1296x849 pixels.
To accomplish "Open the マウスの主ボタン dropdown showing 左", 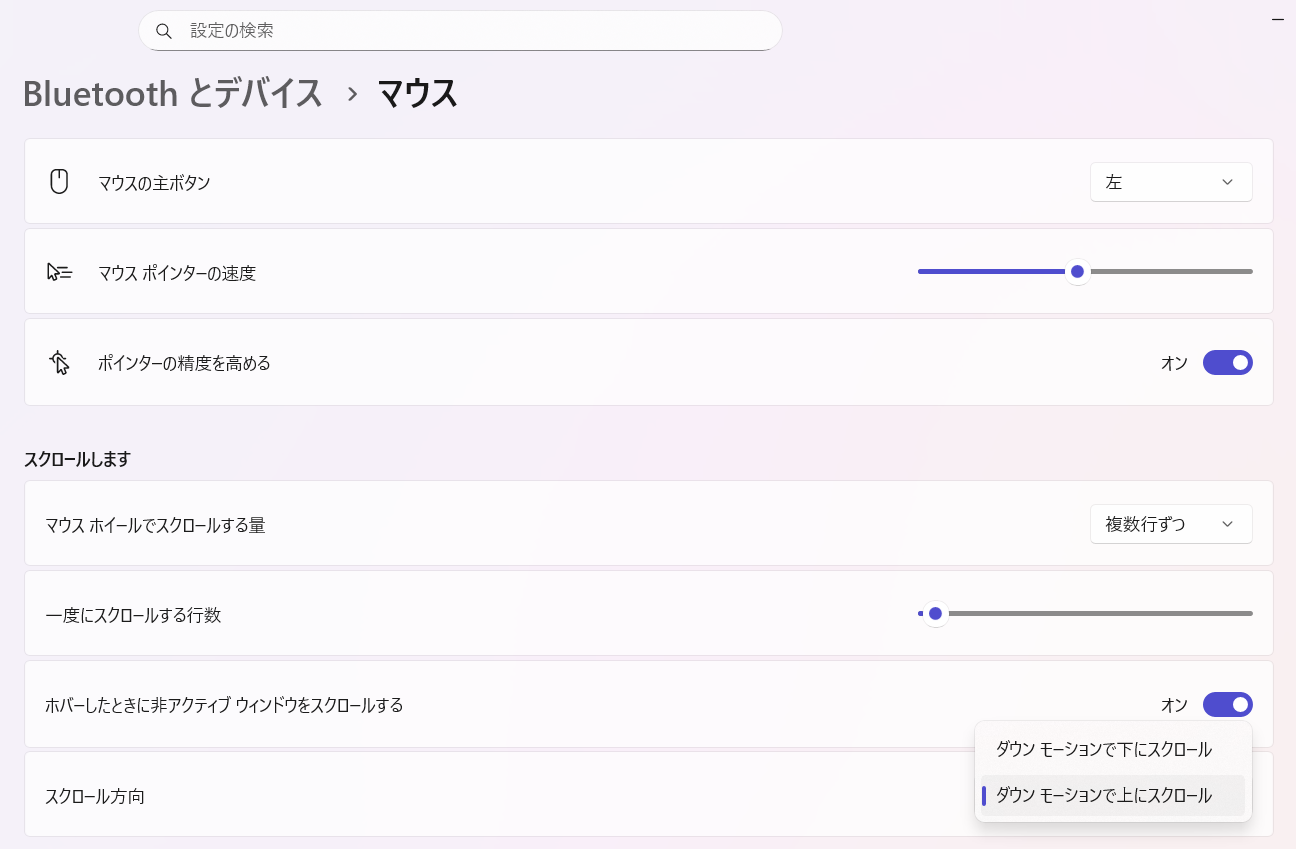I will [1170, 182].
